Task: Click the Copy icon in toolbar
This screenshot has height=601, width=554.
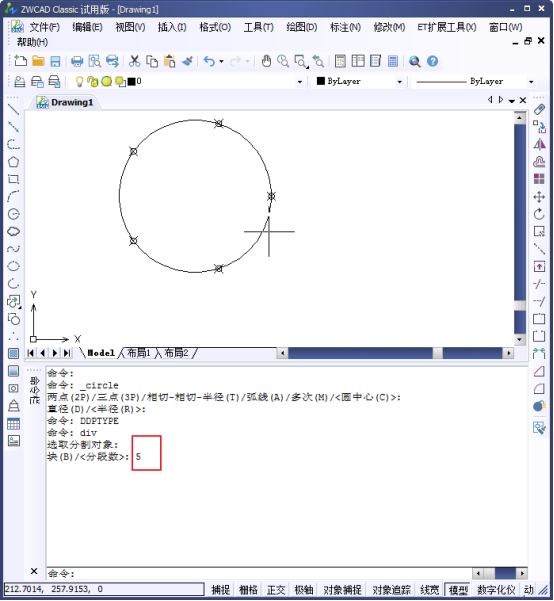Action: [152, 61]
